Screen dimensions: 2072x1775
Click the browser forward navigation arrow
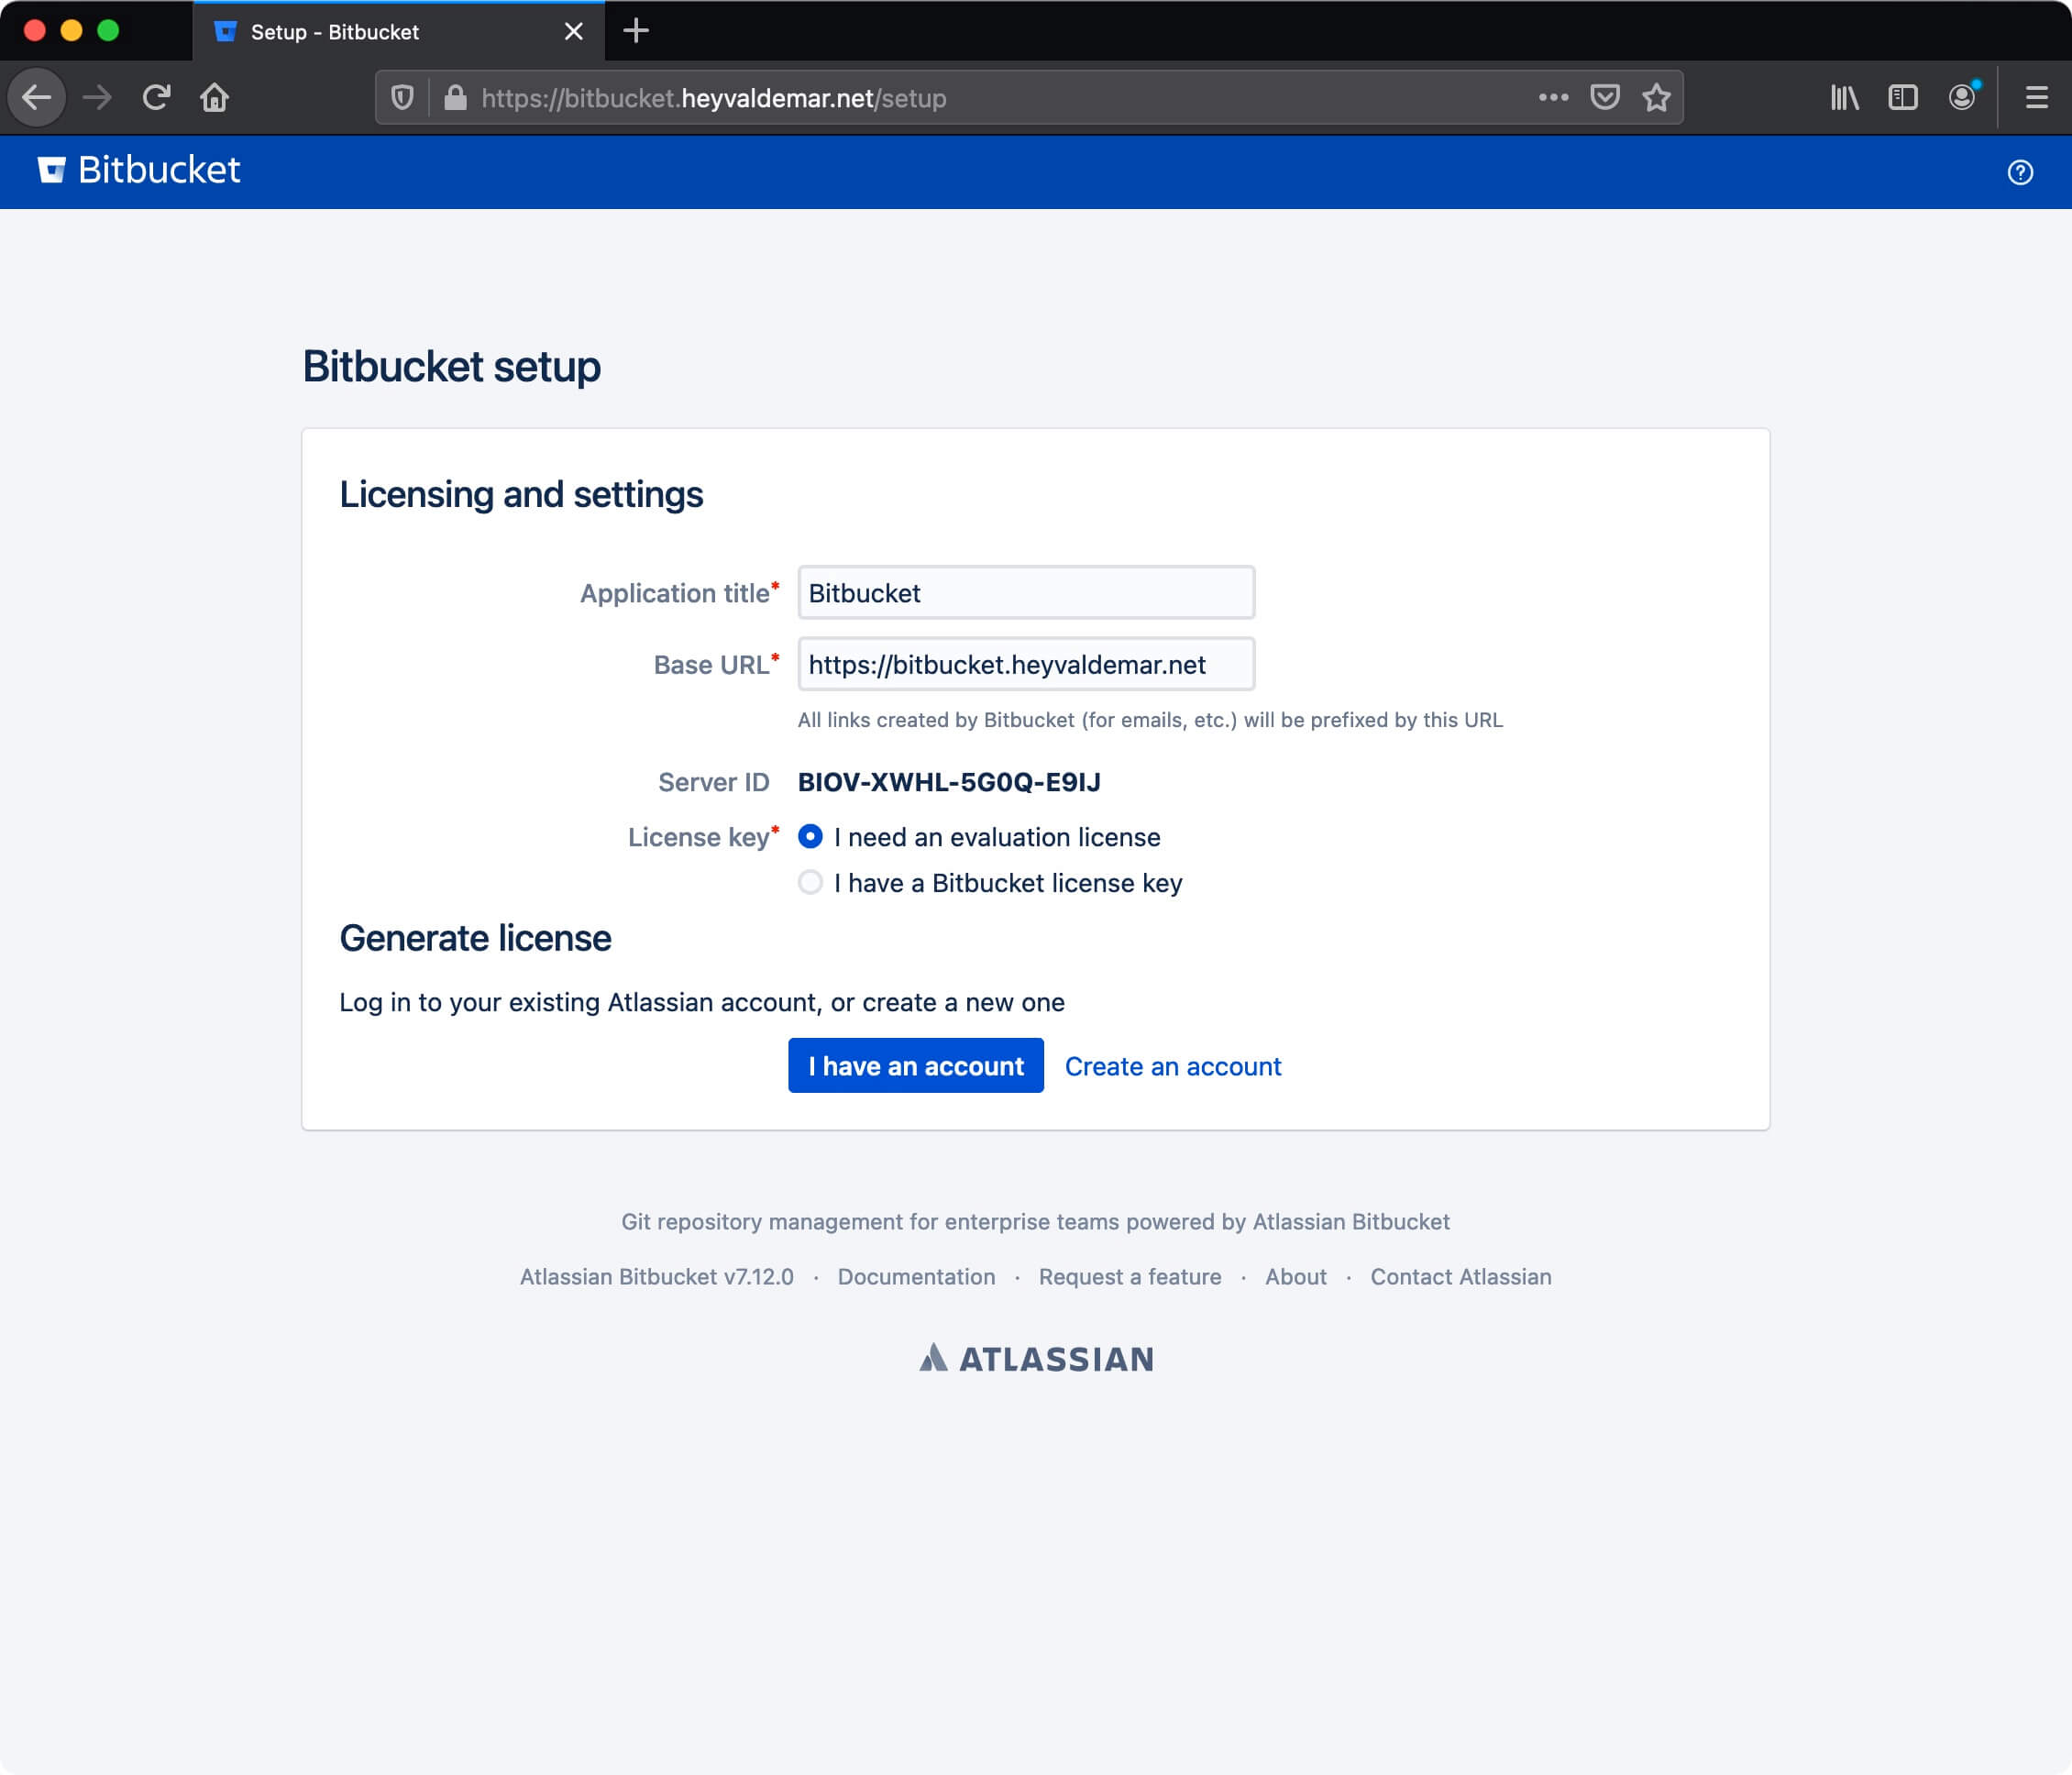pyautogui.click(x=99, y=99)
